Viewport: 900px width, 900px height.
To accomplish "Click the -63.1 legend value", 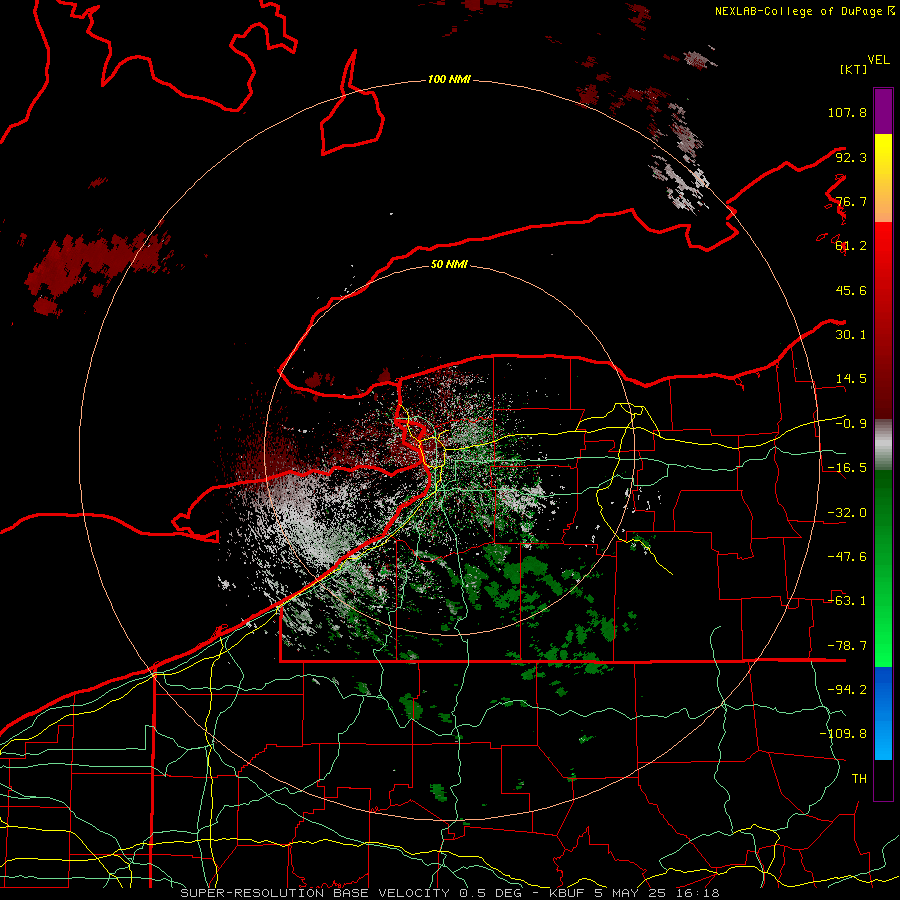I will [847, 601].
